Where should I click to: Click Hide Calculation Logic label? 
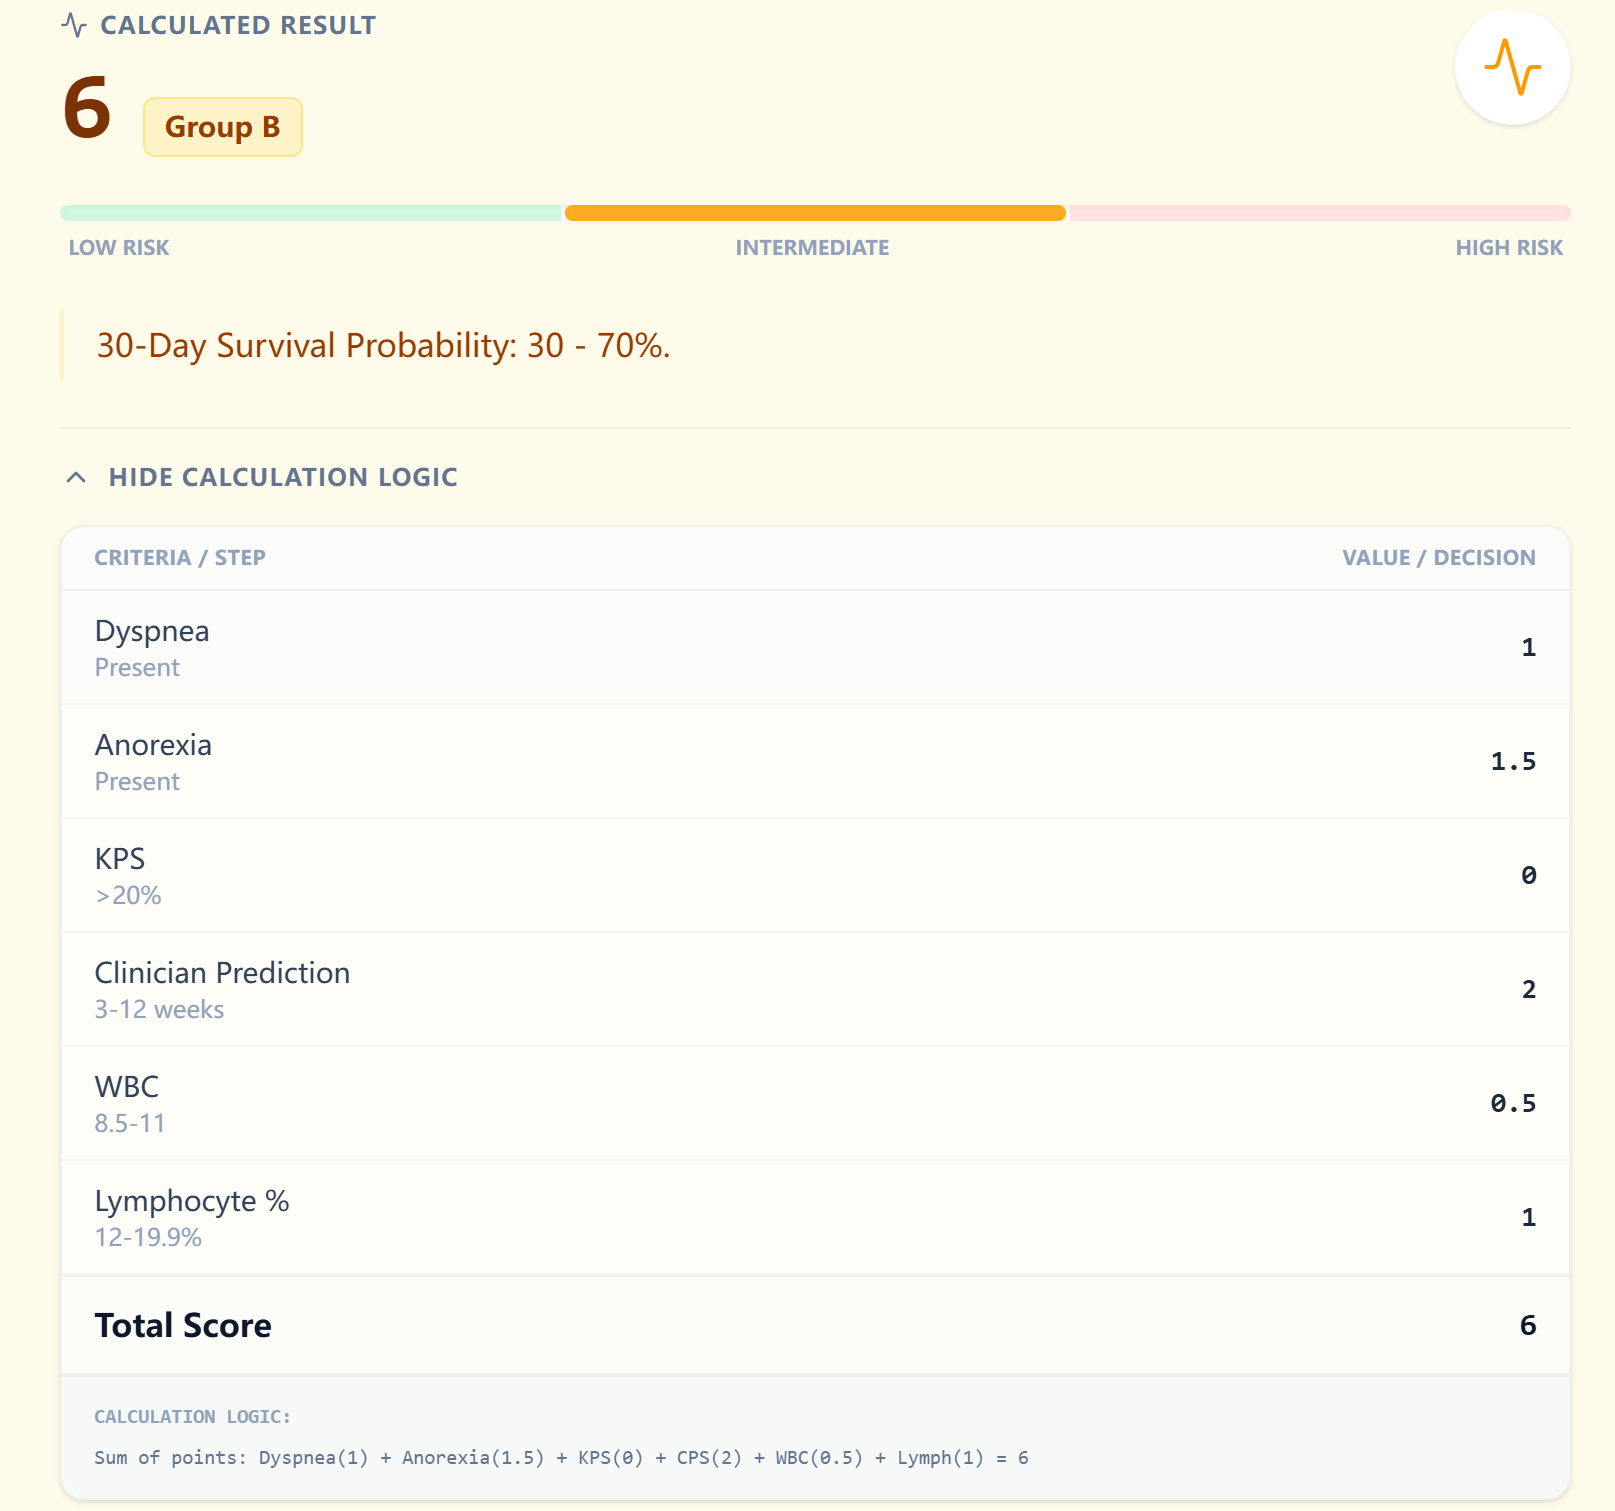(x=283, y=478)
